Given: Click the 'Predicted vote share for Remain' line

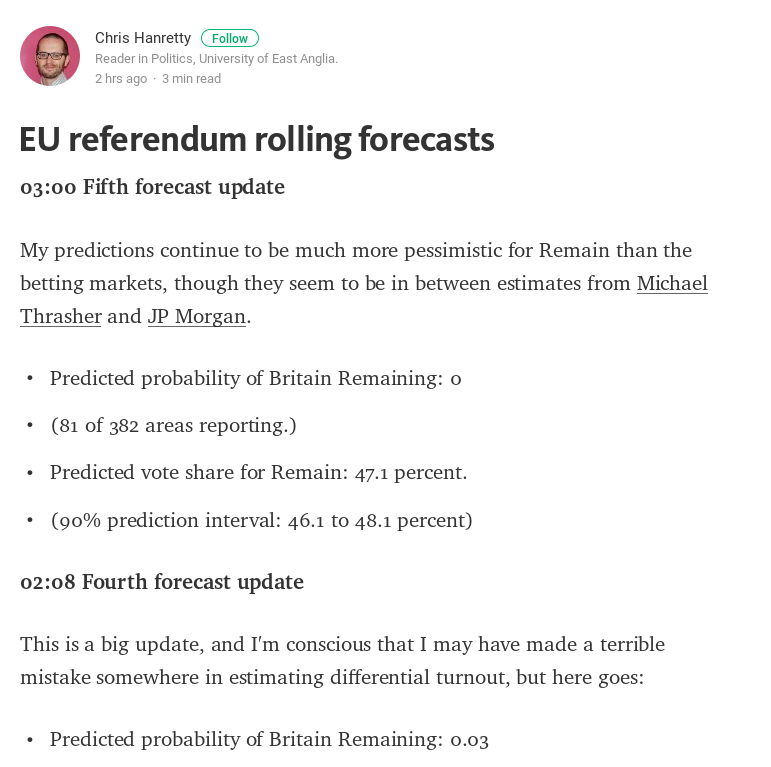Looking at the screenshot, I should coord(259,472).
